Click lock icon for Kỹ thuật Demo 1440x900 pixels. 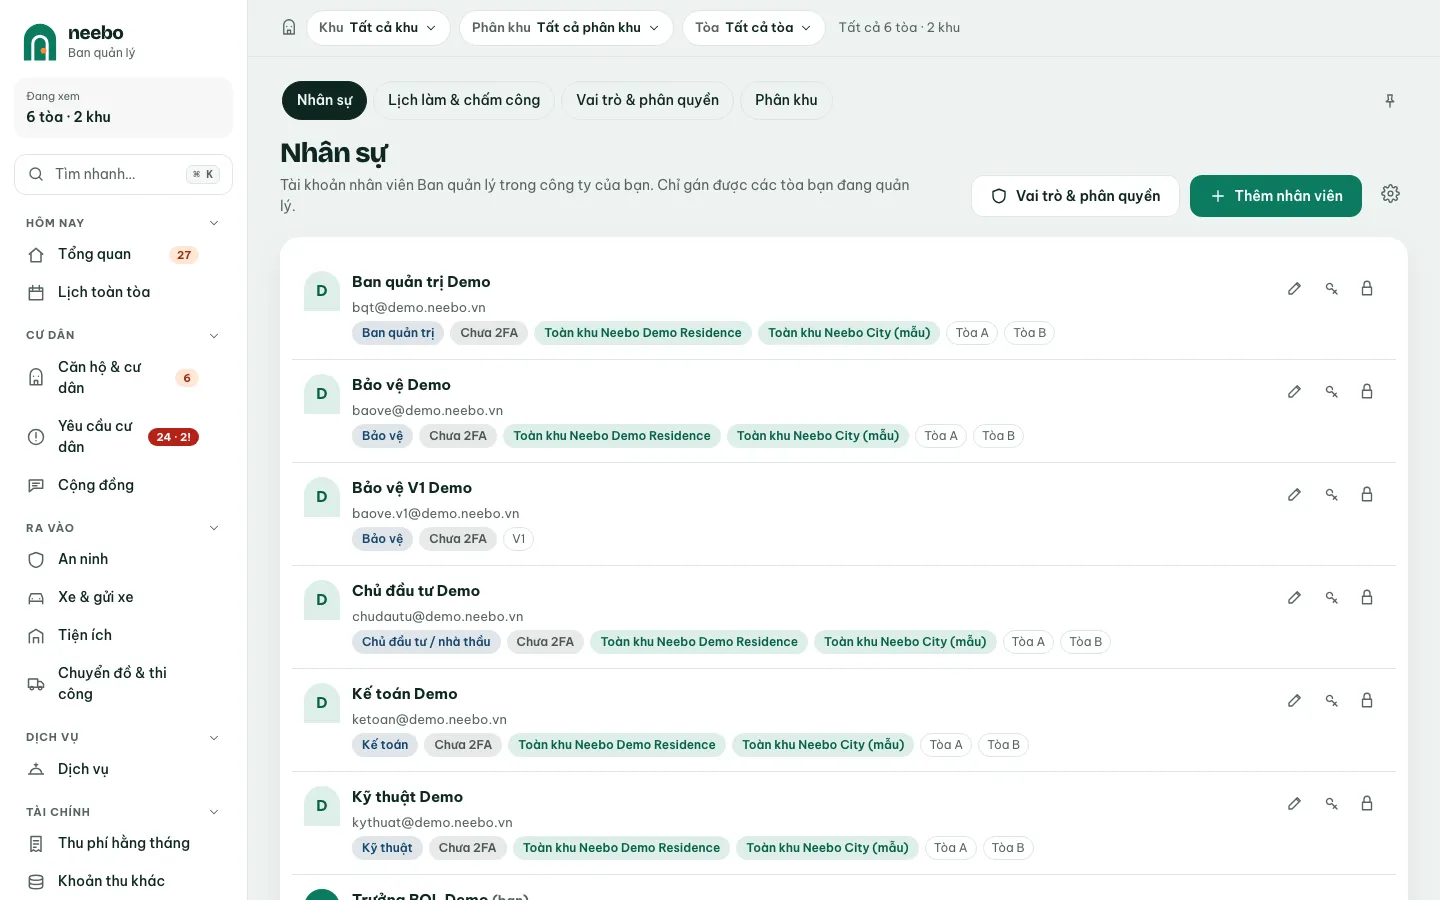[x=1367, y=804]
